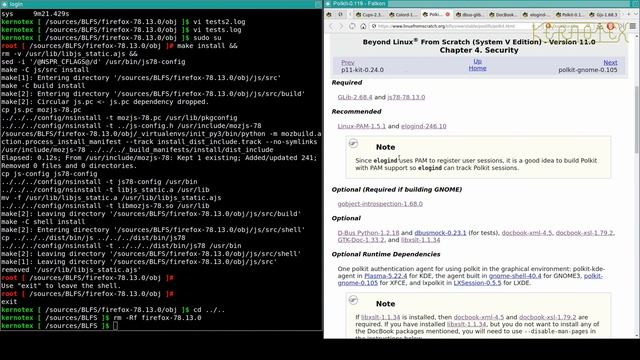Switch to the Gjs-1.68.3 tab
Screen dimensions: 640x360
point(603,15)
